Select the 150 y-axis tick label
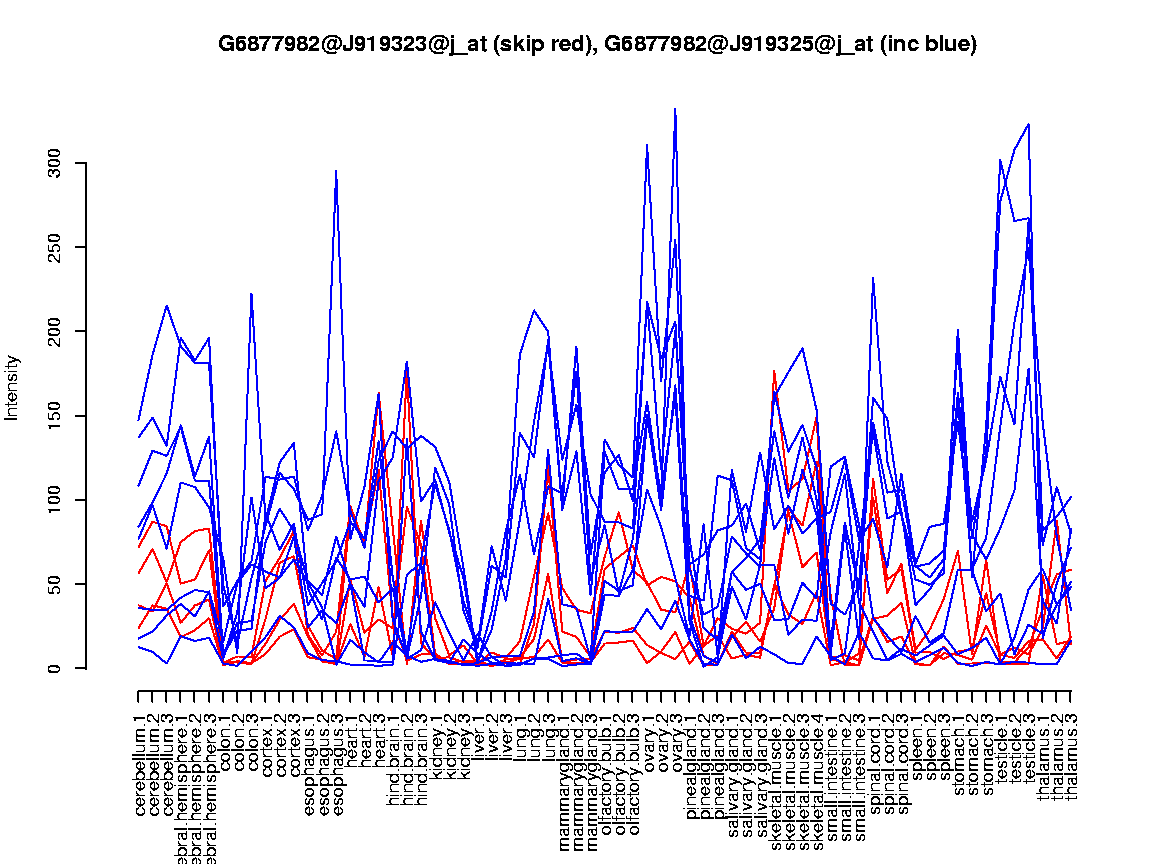 point(55,416)
